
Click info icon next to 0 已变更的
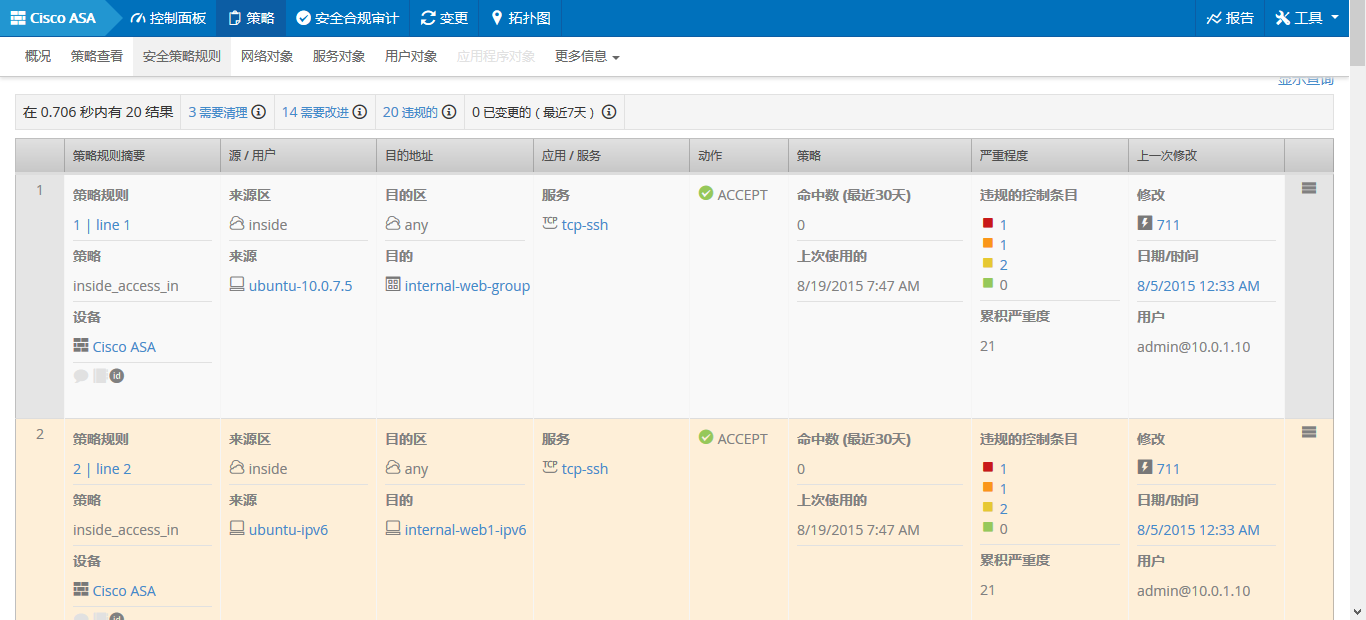[608, 112]
